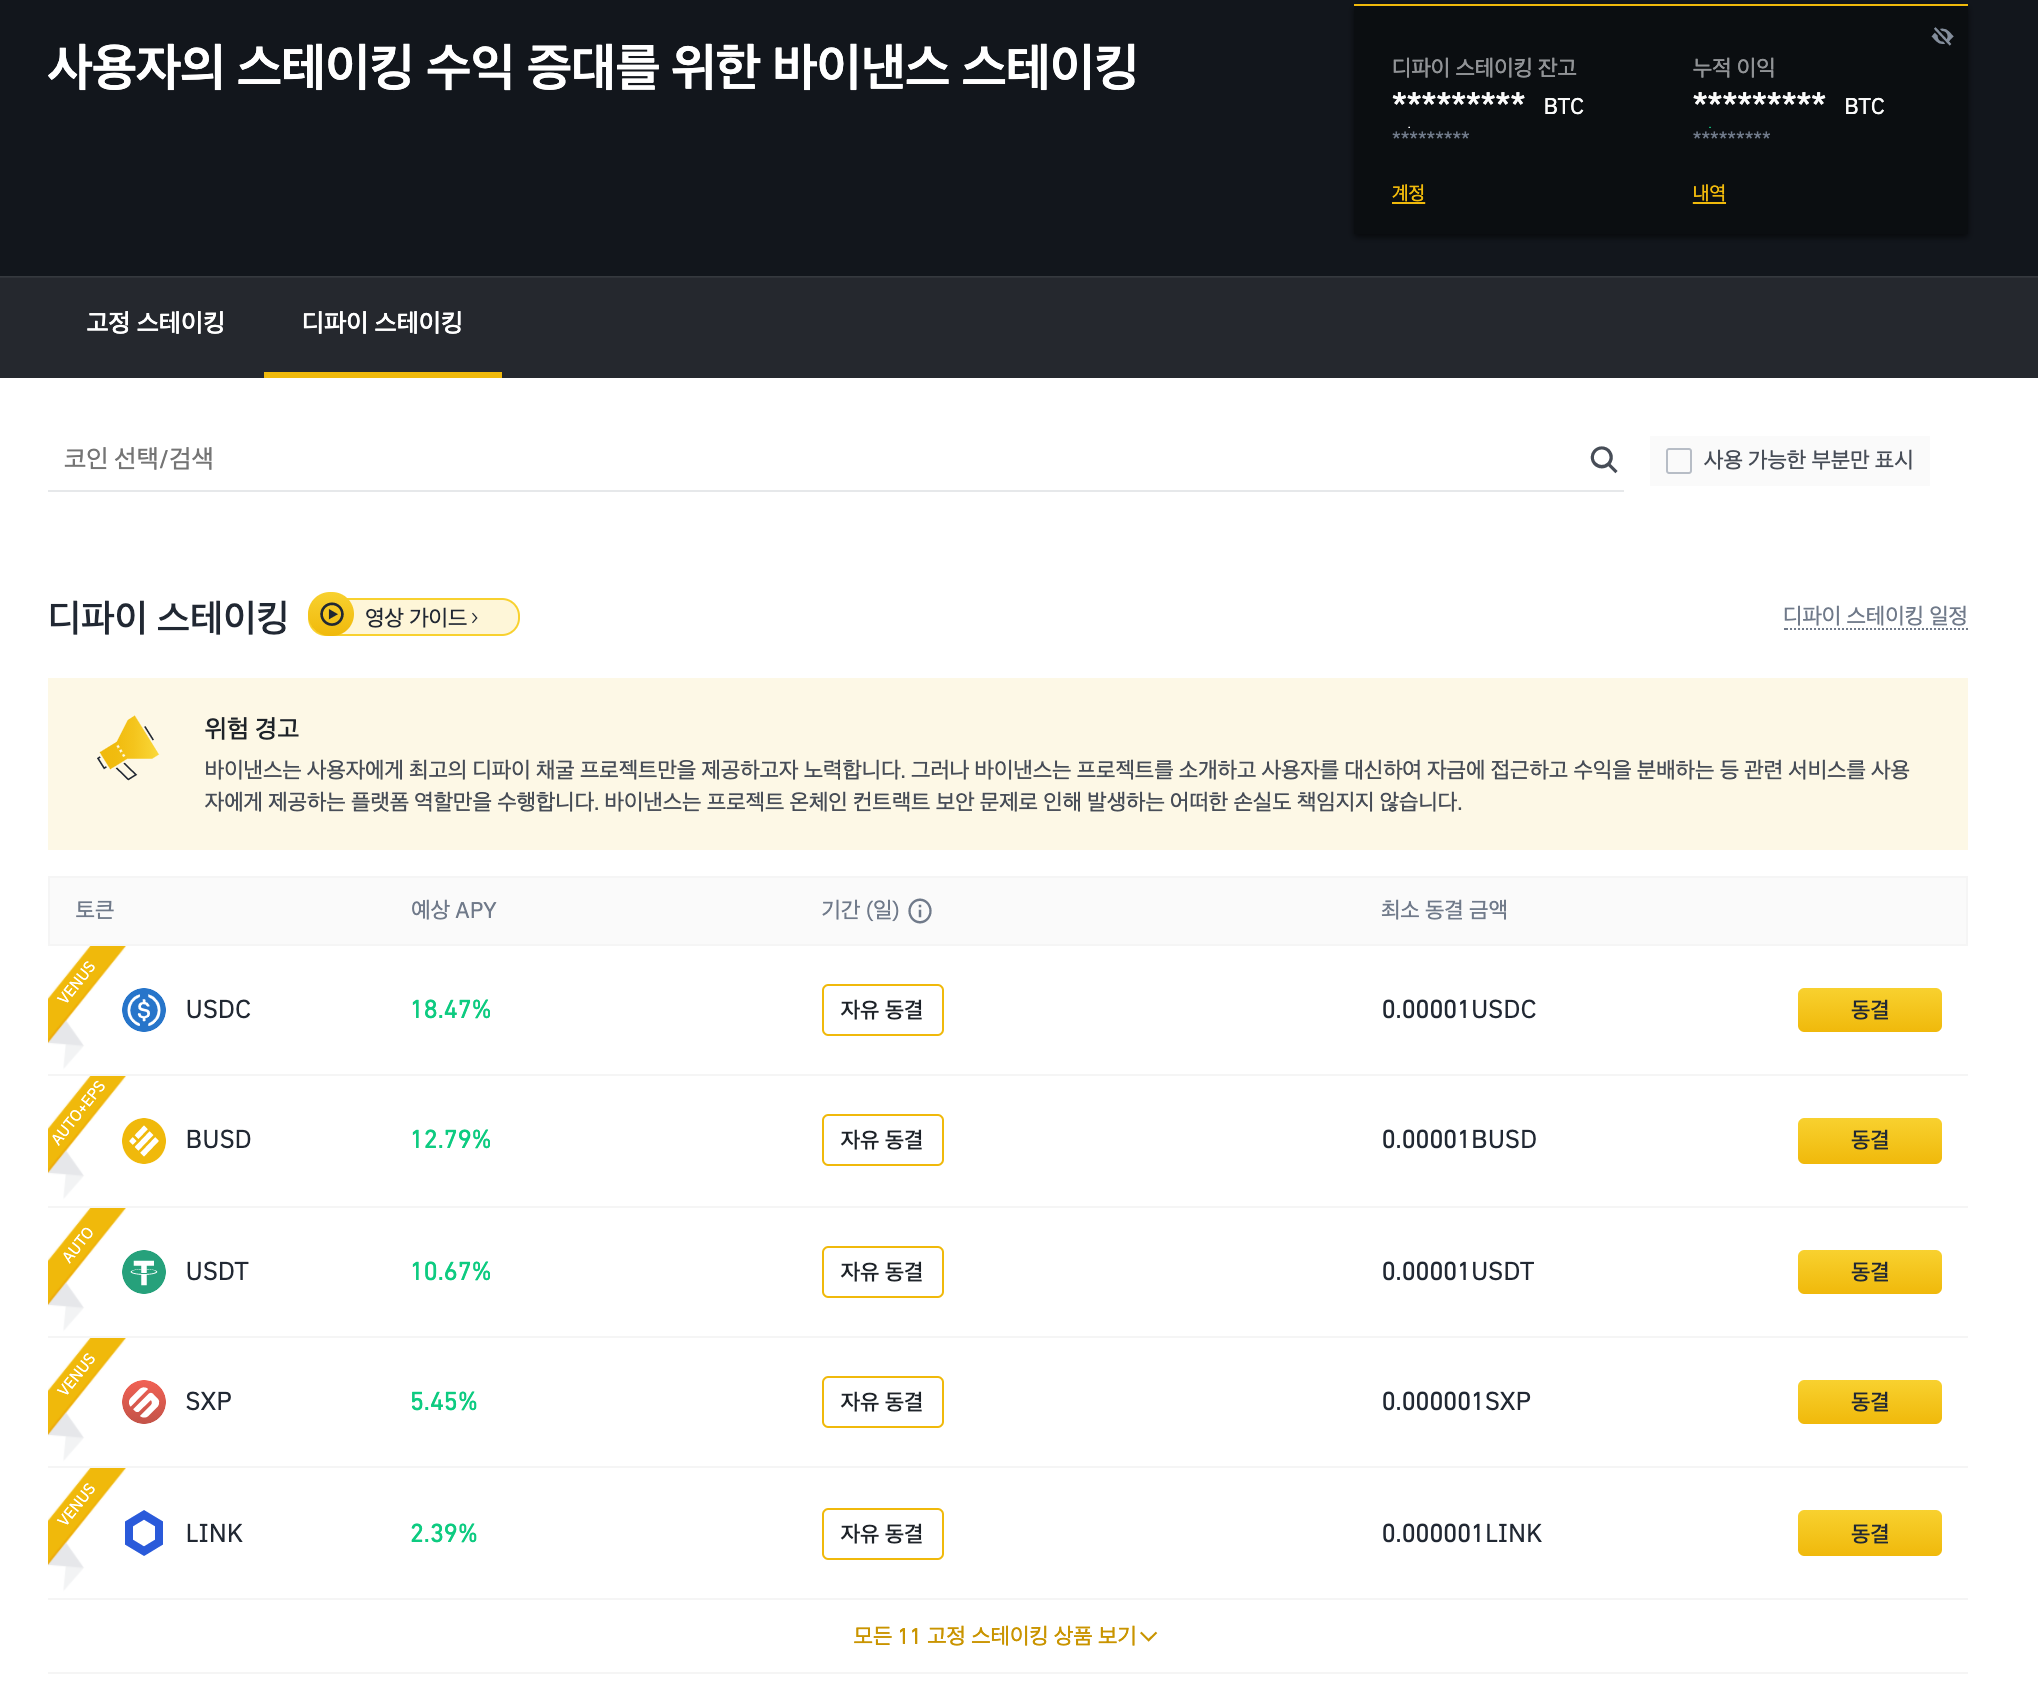Check 사용 가능한 부분만 표시 checkbox

1679,460
